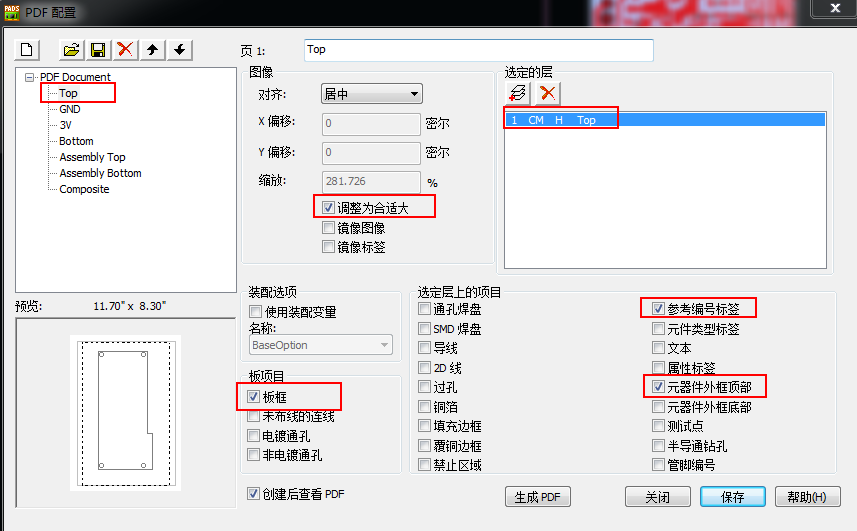Collapse the PDF Document tree node
Screen dimensions: 857x531
(29, 77)
